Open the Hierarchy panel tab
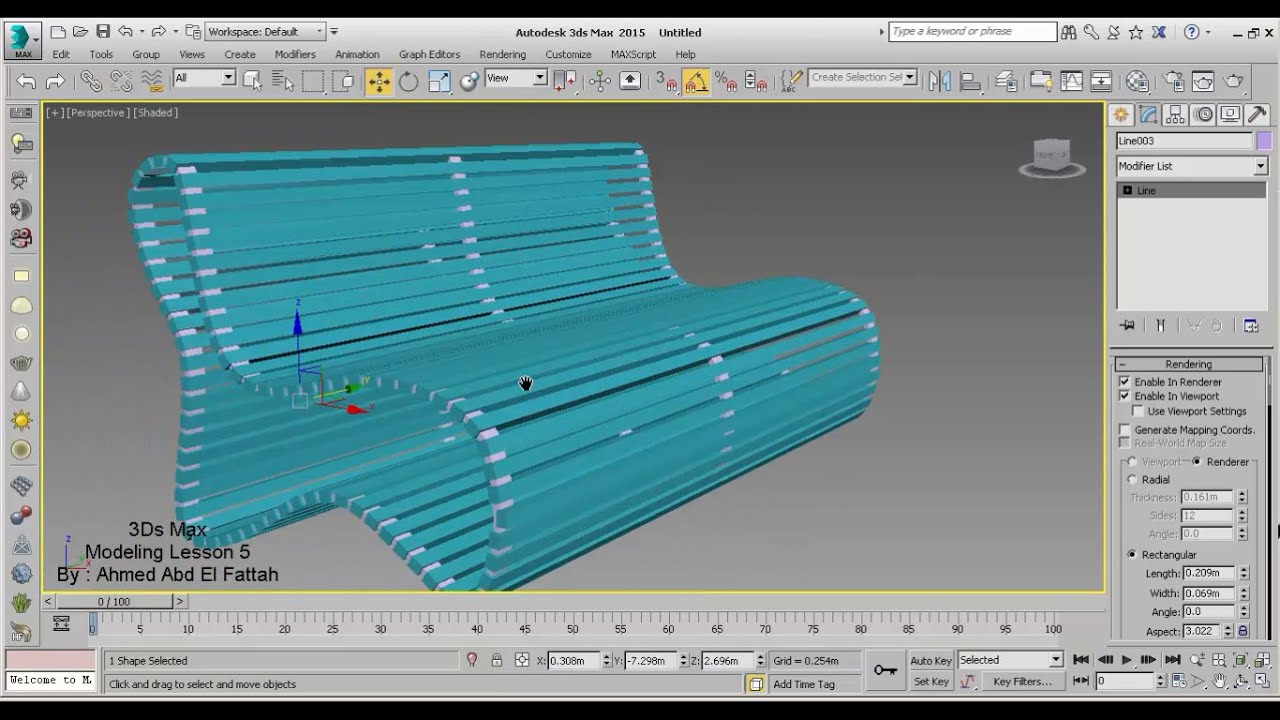This screenshot has width=1280, height=720. (1175, 114)
